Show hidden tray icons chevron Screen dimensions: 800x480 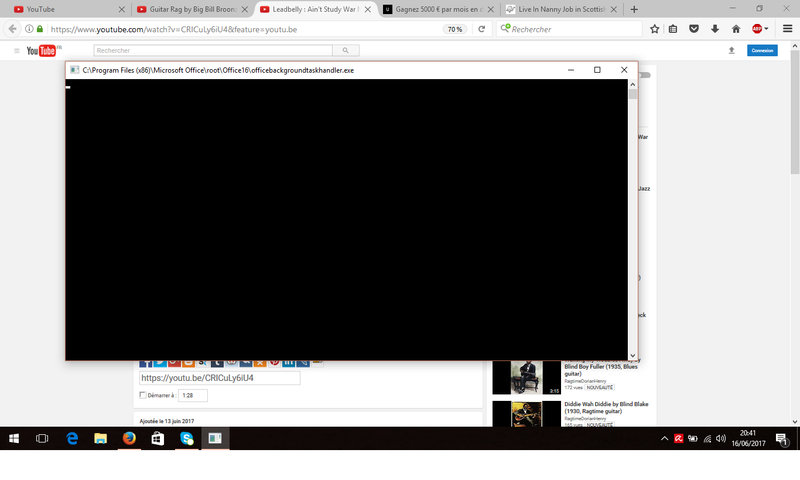pos(664,438)
